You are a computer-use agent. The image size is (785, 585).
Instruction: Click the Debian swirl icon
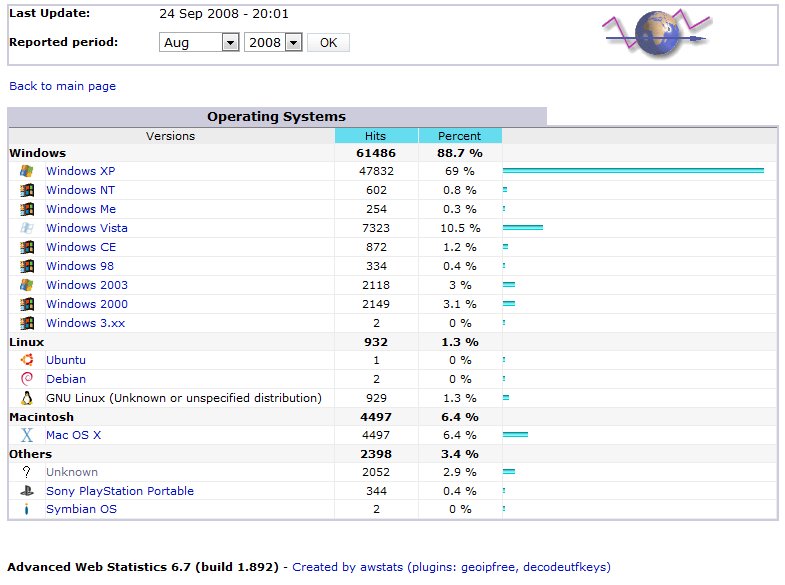(27, 379)
